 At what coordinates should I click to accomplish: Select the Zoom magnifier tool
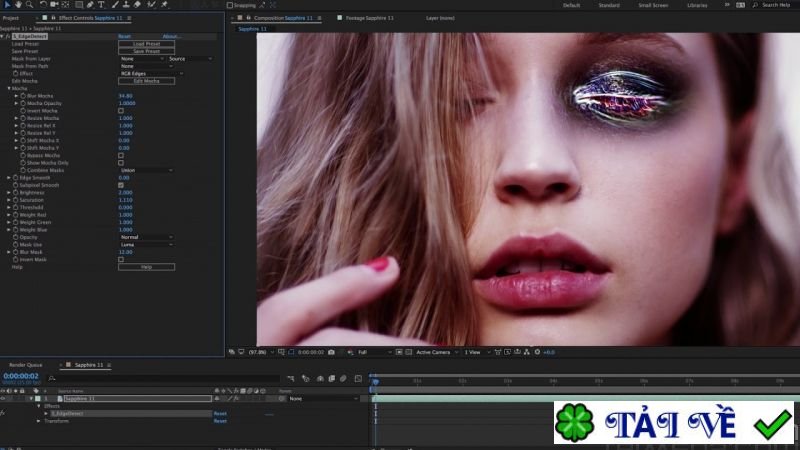pos(30,5)
